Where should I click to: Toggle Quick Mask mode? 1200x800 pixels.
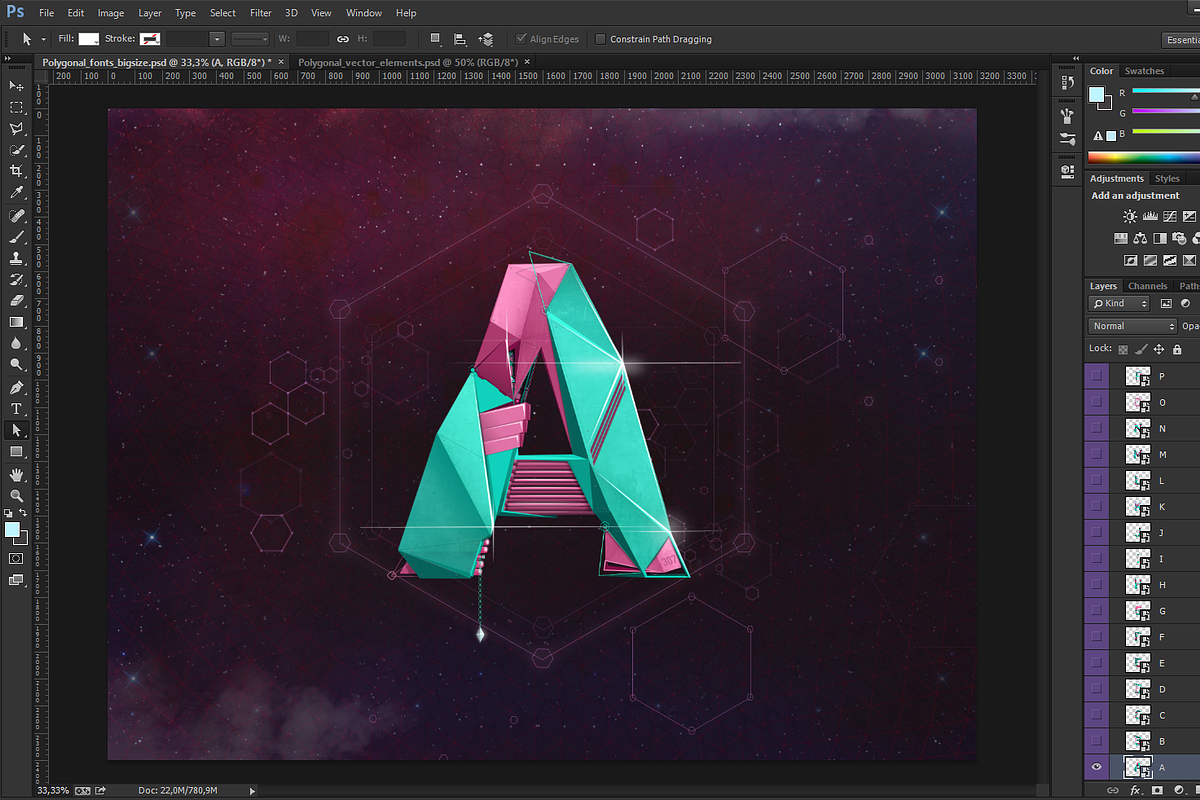pos(16,558)
